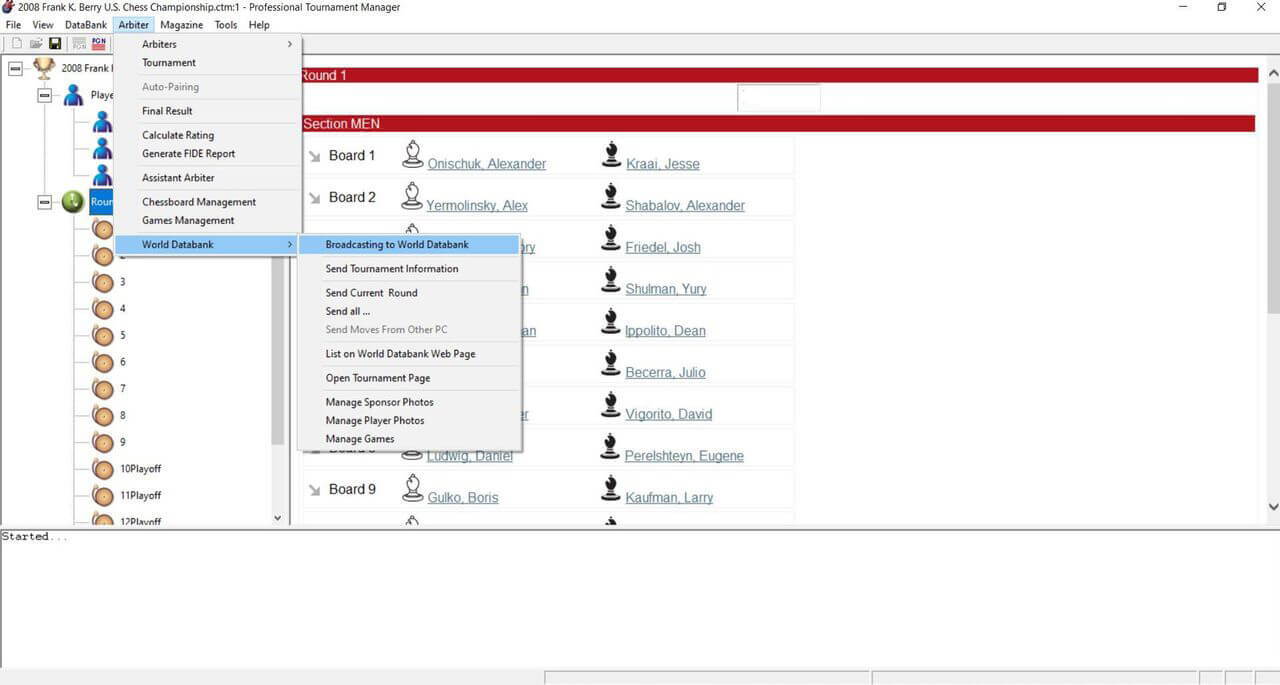Choose Manage Sponsor Photos
The image size is (1280, 685).
point(410,402)
